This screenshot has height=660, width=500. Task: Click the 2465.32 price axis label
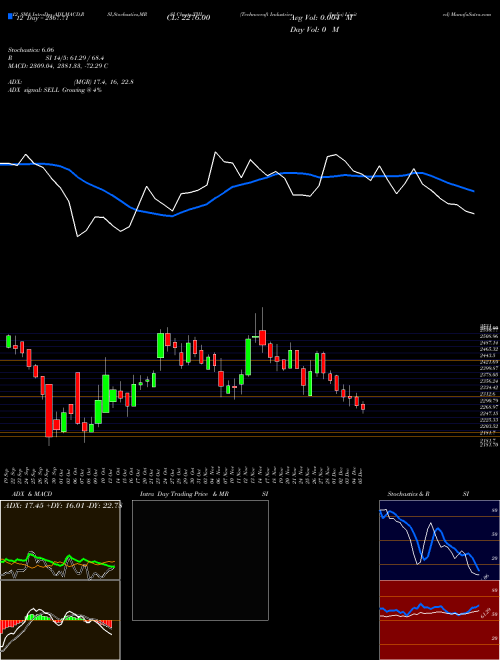(489, 349)
